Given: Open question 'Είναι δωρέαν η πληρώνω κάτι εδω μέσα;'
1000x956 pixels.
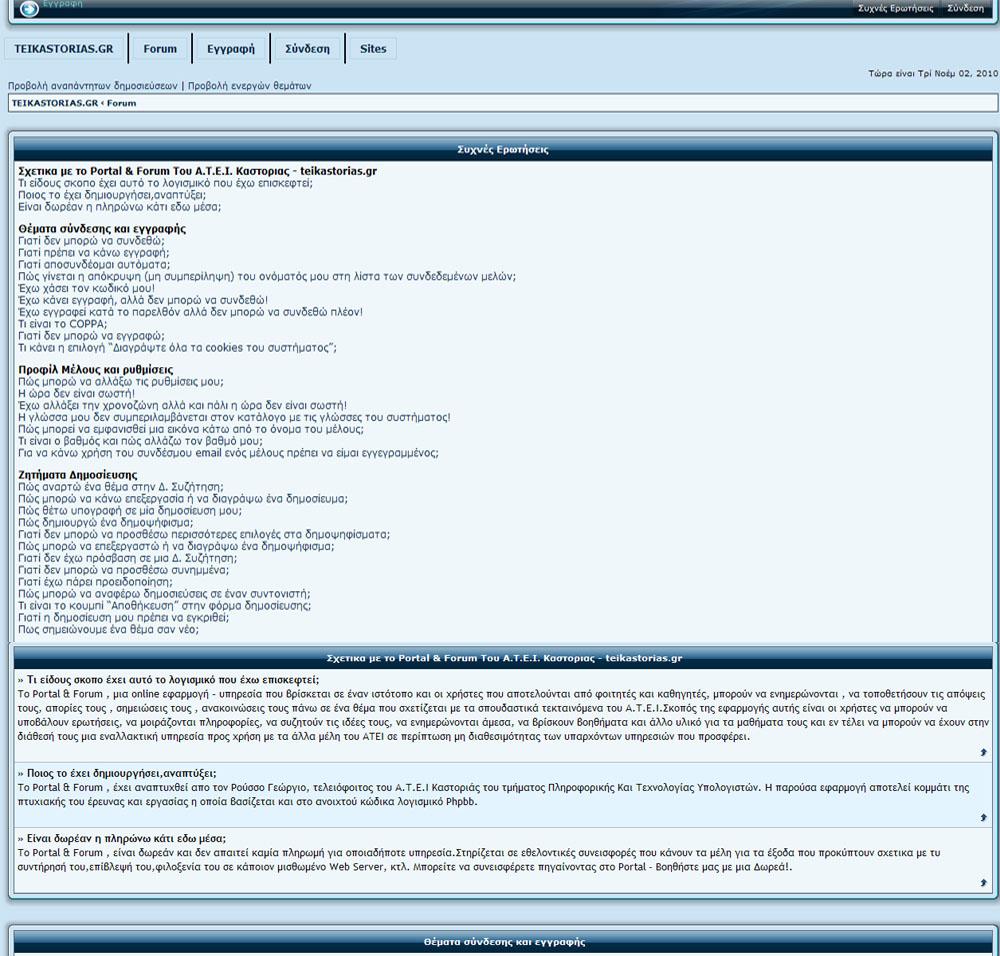Looking at the screenshot, I should [119, 207].
